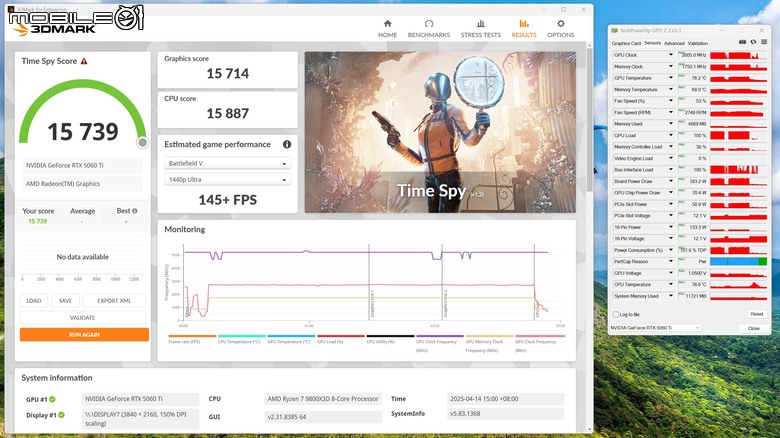Viewport: 780px width, 438px height.
Task: Click the CPU Temperature legend swatch in Monitoring
Action: [241, 336]
